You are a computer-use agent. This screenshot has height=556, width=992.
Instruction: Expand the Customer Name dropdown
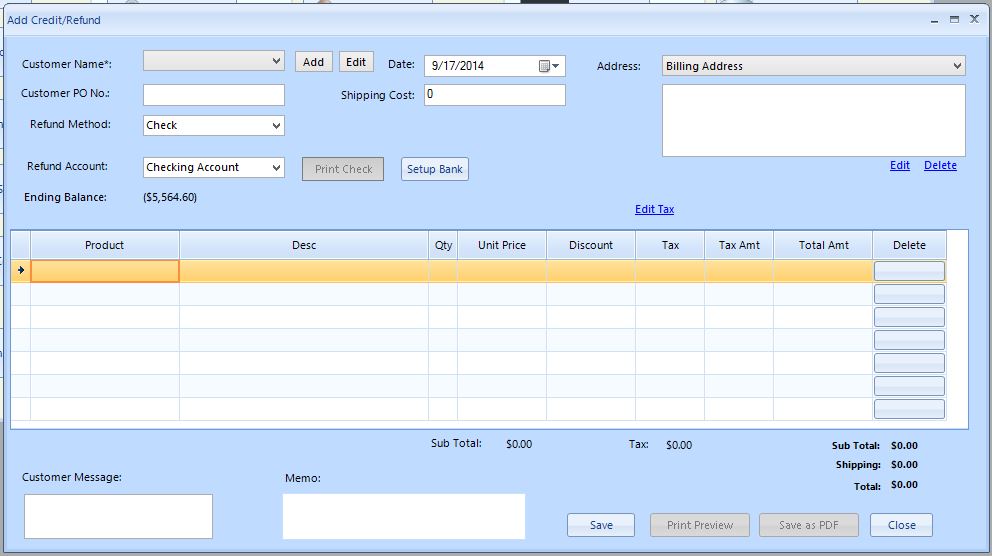coord(276,61)
